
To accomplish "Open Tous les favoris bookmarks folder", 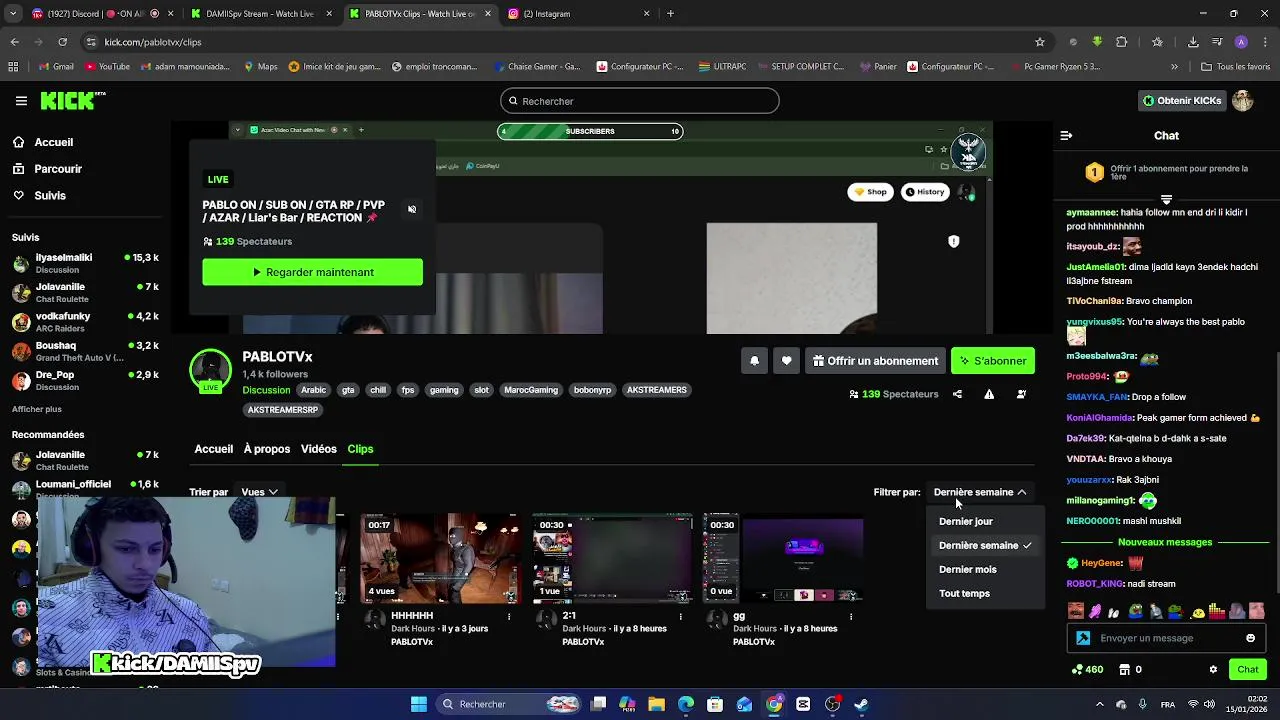I will (x=1235, y=67).
